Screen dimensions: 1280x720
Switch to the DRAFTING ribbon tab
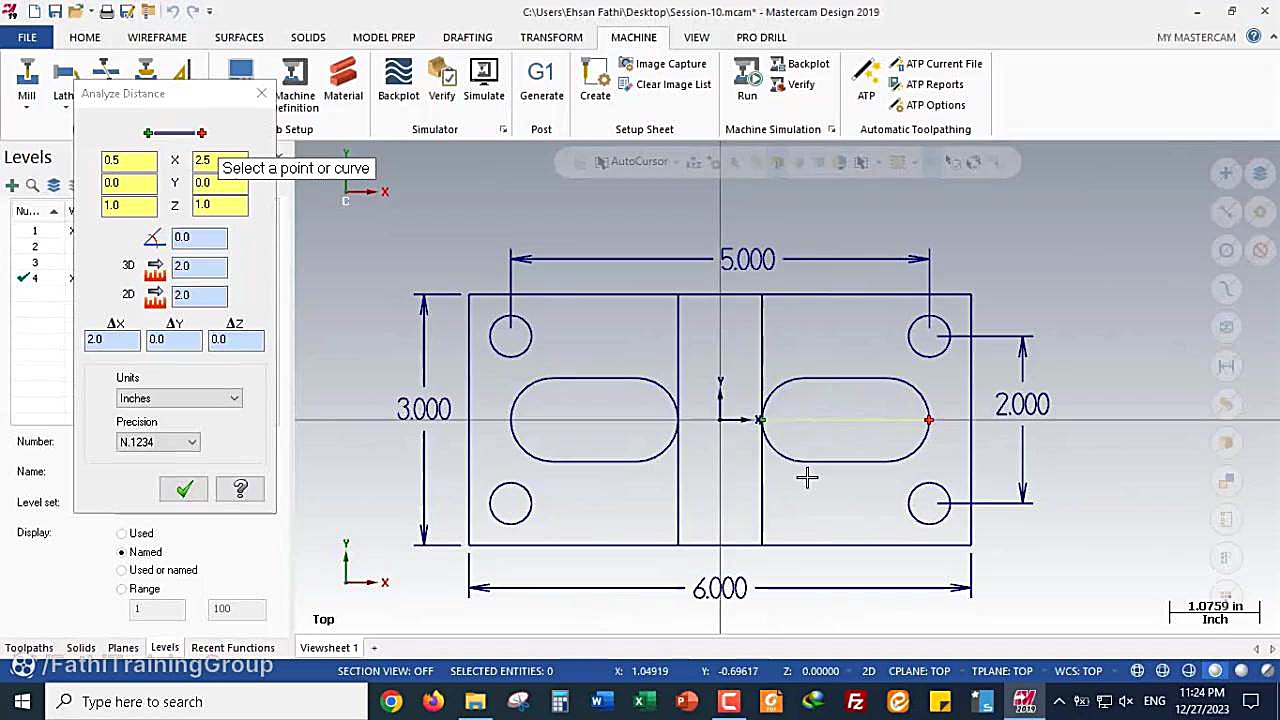pyautogui.click(x=468, y=37)
